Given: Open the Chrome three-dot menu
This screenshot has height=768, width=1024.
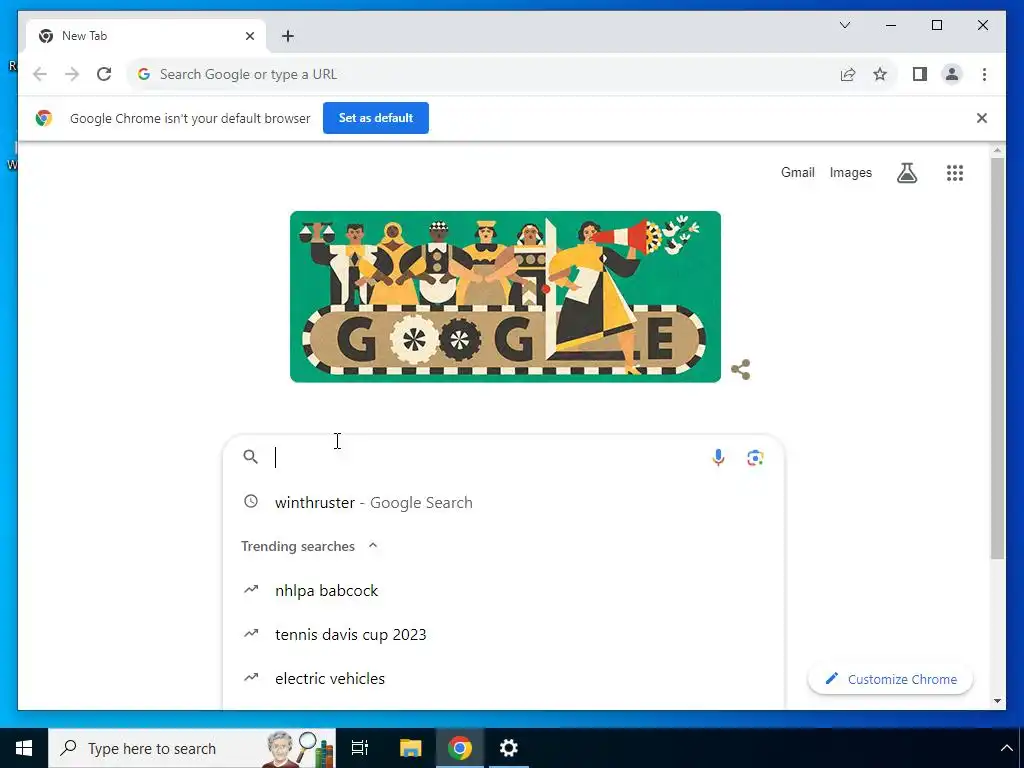Looking at the screenshot, I should 984,74.
